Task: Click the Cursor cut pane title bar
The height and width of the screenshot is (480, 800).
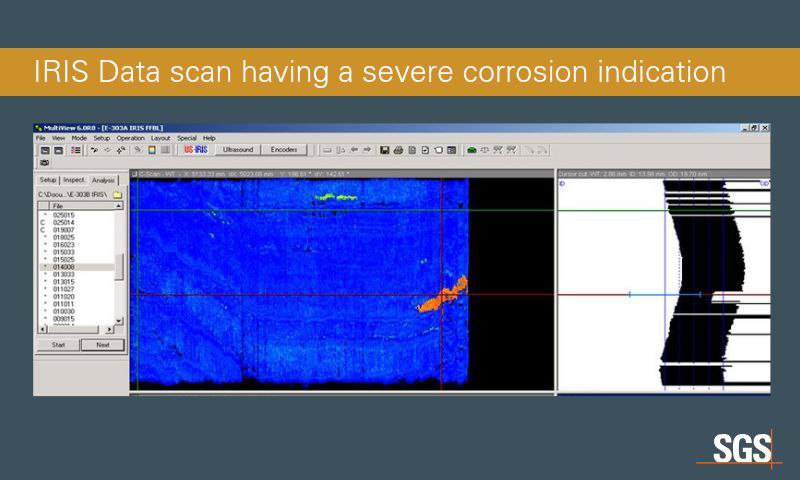Action: click(664, 174)
